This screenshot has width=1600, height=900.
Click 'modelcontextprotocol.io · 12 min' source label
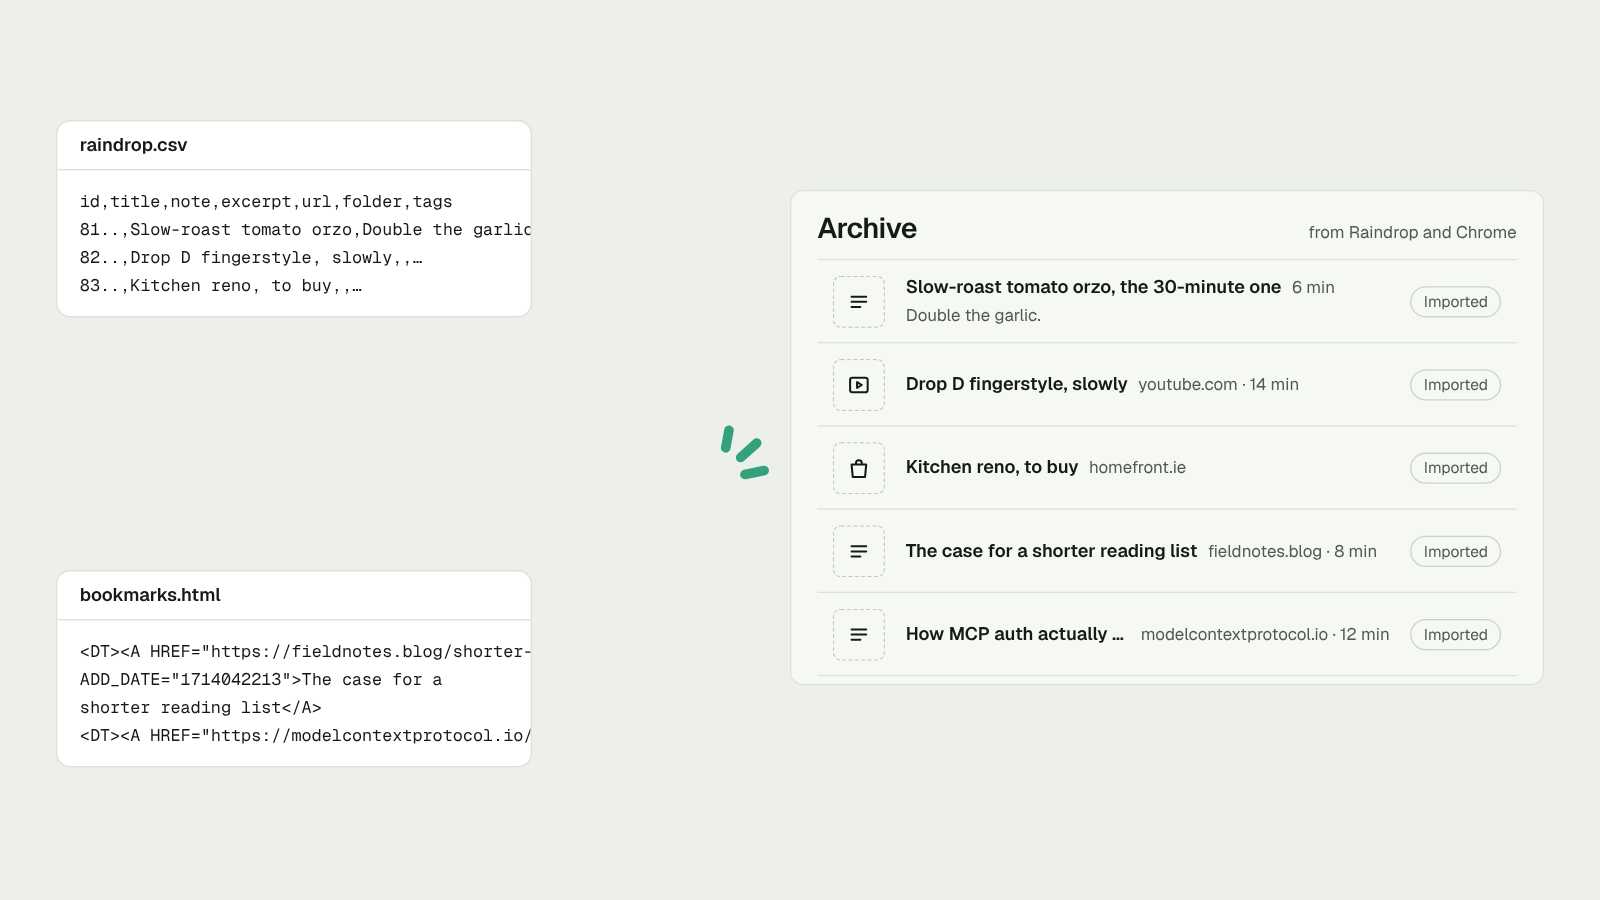[1265, 634]
